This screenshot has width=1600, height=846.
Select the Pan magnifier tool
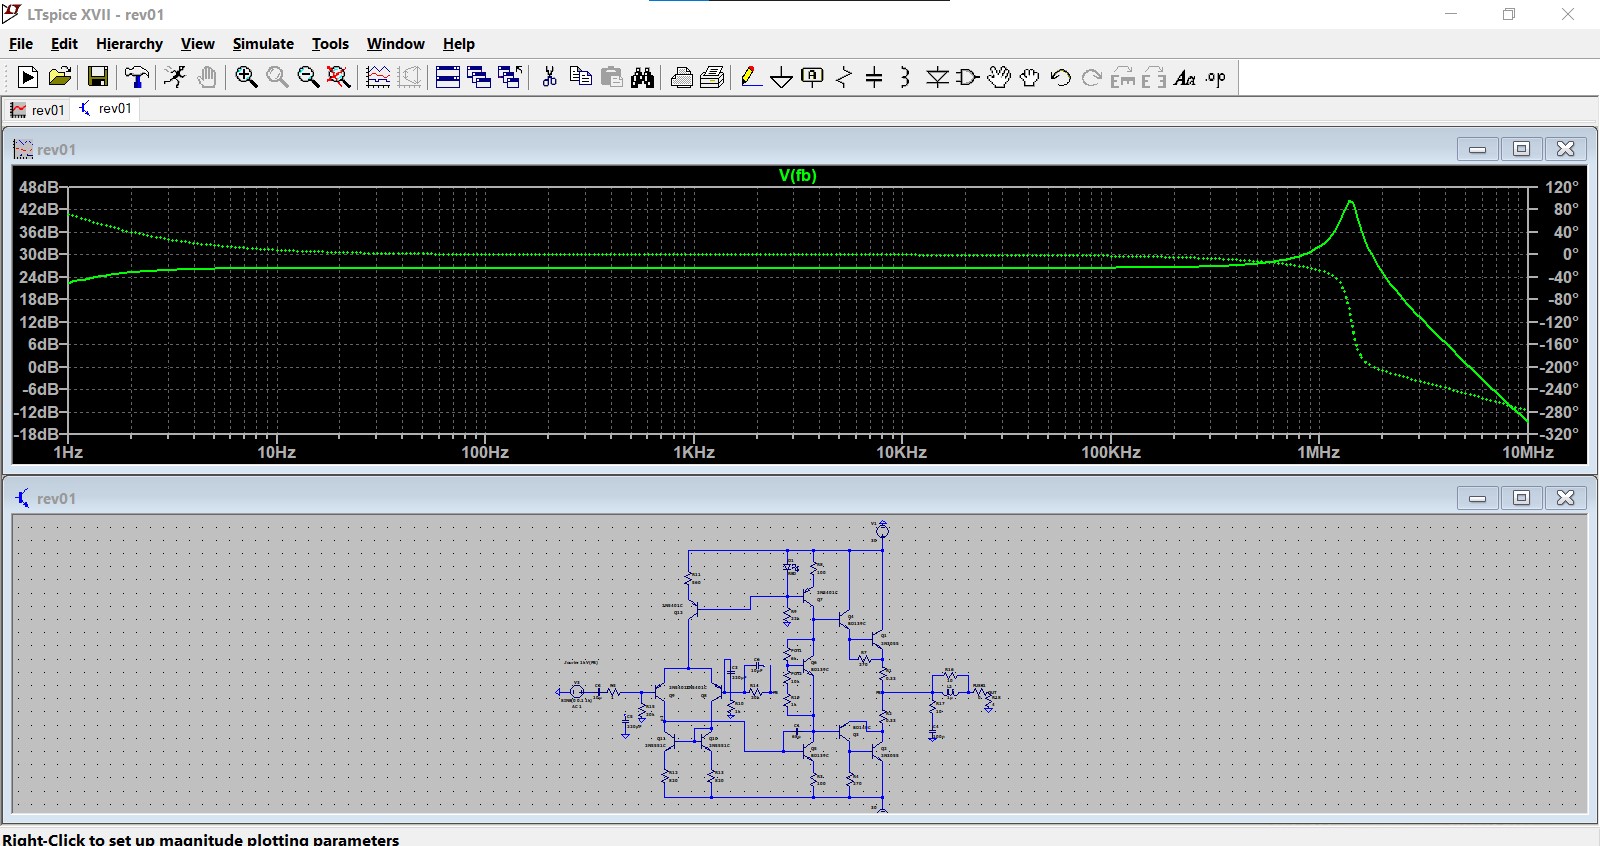pos(277,77)
